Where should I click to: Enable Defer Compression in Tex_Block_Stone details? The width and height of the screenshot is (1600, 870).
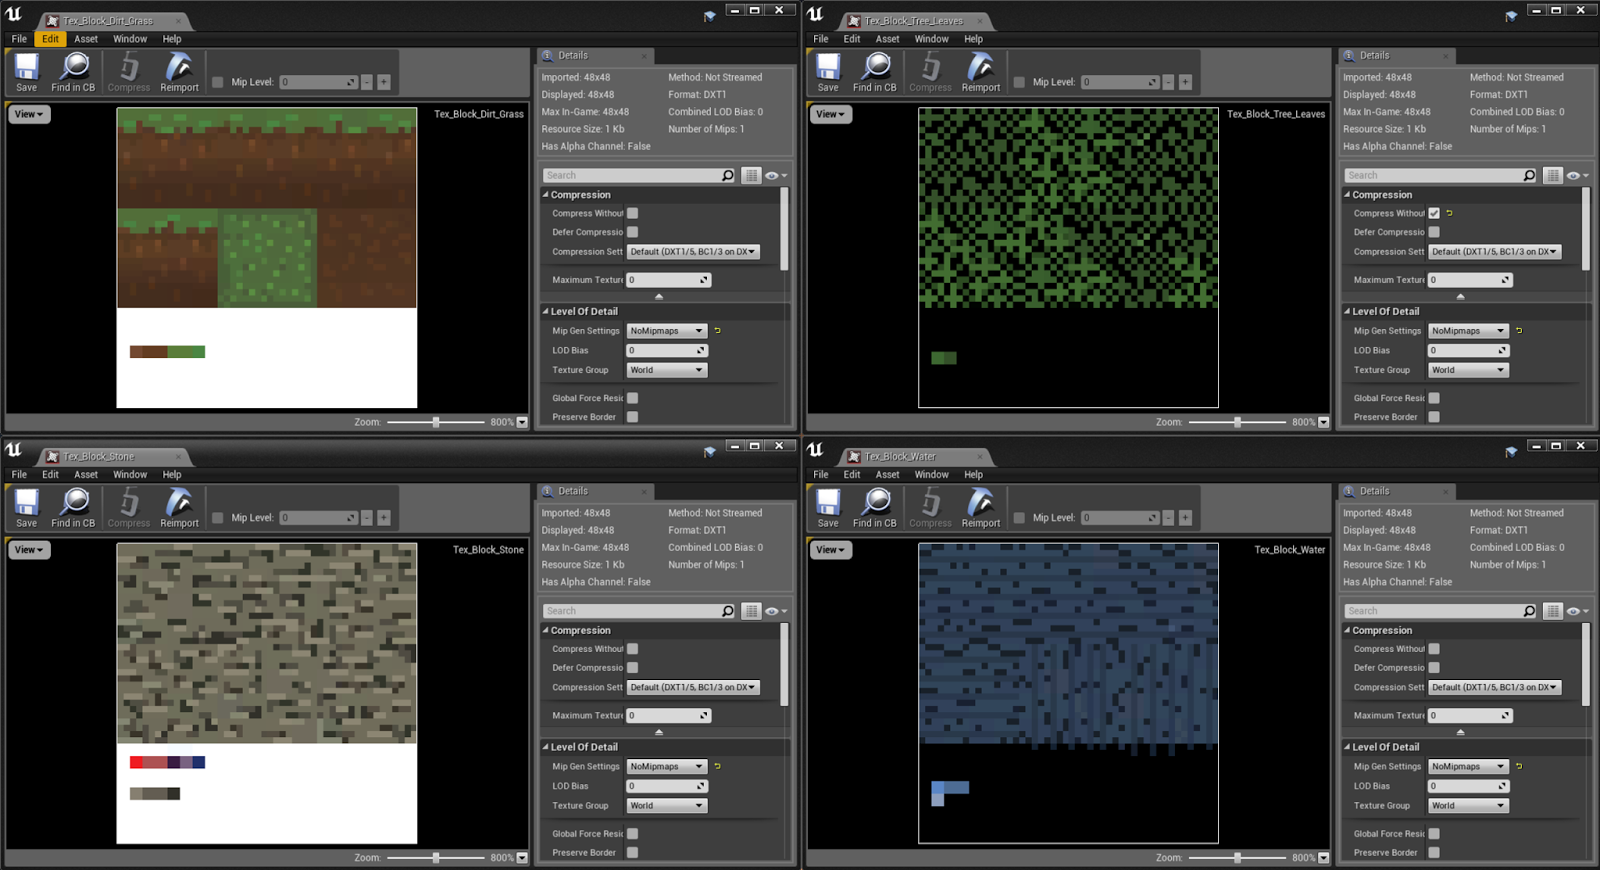[632, 668]
